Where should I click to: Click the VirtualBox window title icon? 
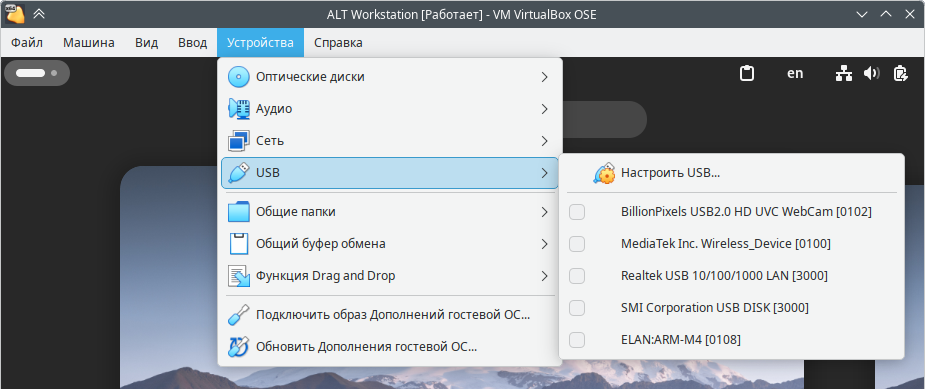(x=15, y=14)
